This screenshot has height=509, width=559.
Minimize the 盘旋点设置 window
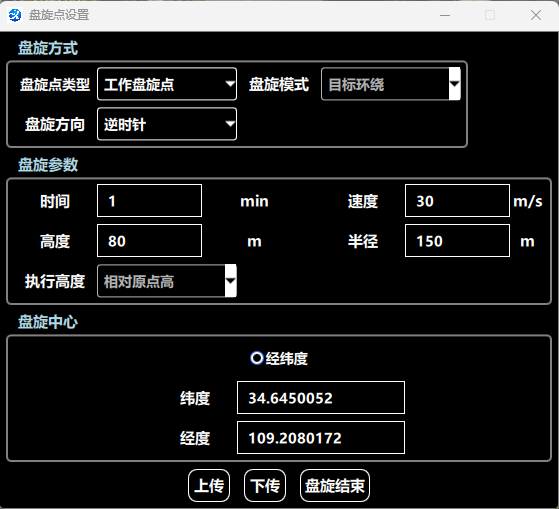pyautogui.click(x=445, y=15)
